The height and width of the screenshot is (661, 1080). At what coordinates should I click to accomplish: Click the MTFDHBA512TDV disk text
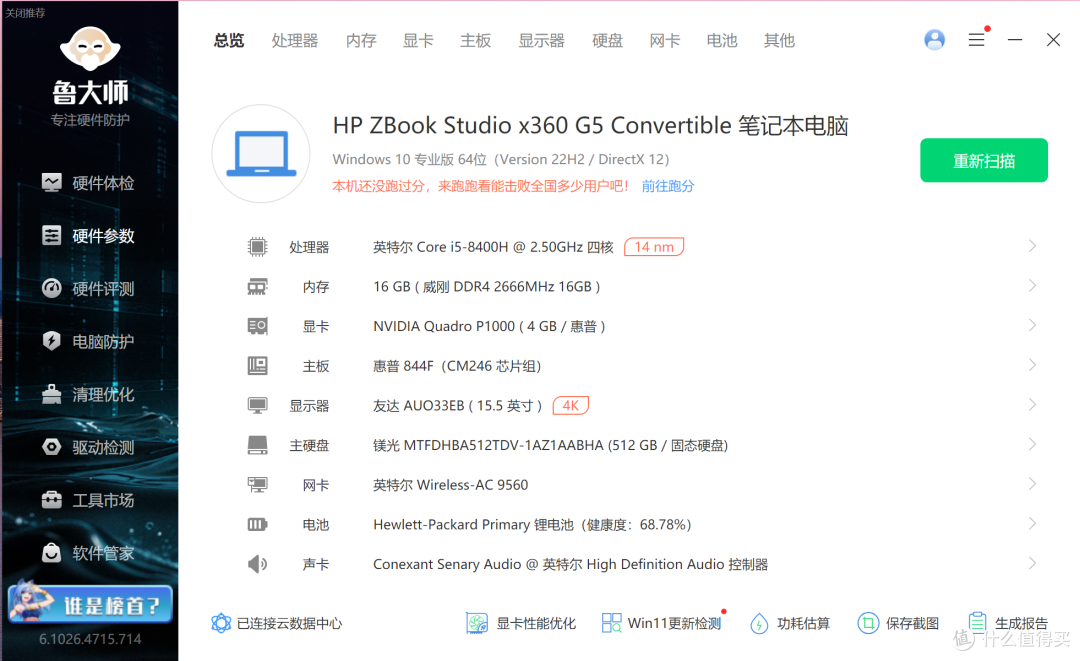550,445
